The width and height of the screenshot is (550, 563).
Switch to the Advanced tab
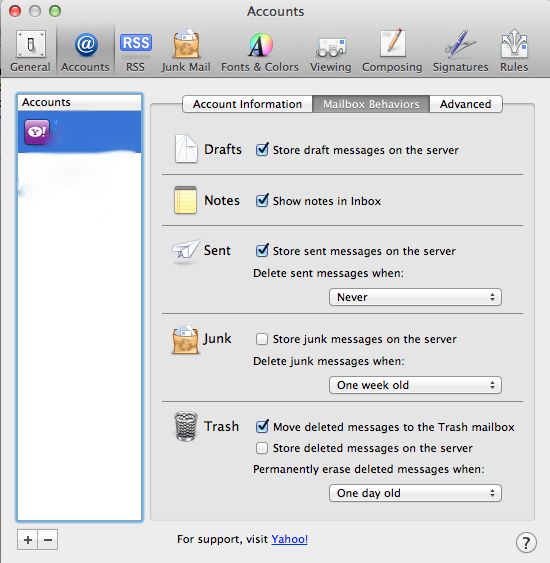click(466, 104)
